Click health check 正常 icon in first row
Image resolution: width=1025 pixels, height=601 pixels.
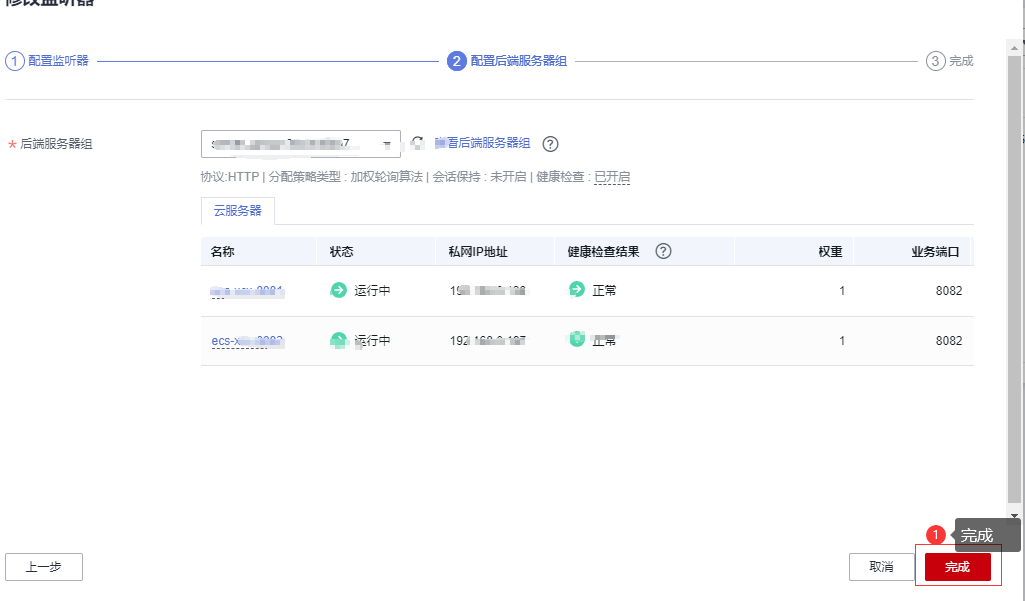pos(577,290)
